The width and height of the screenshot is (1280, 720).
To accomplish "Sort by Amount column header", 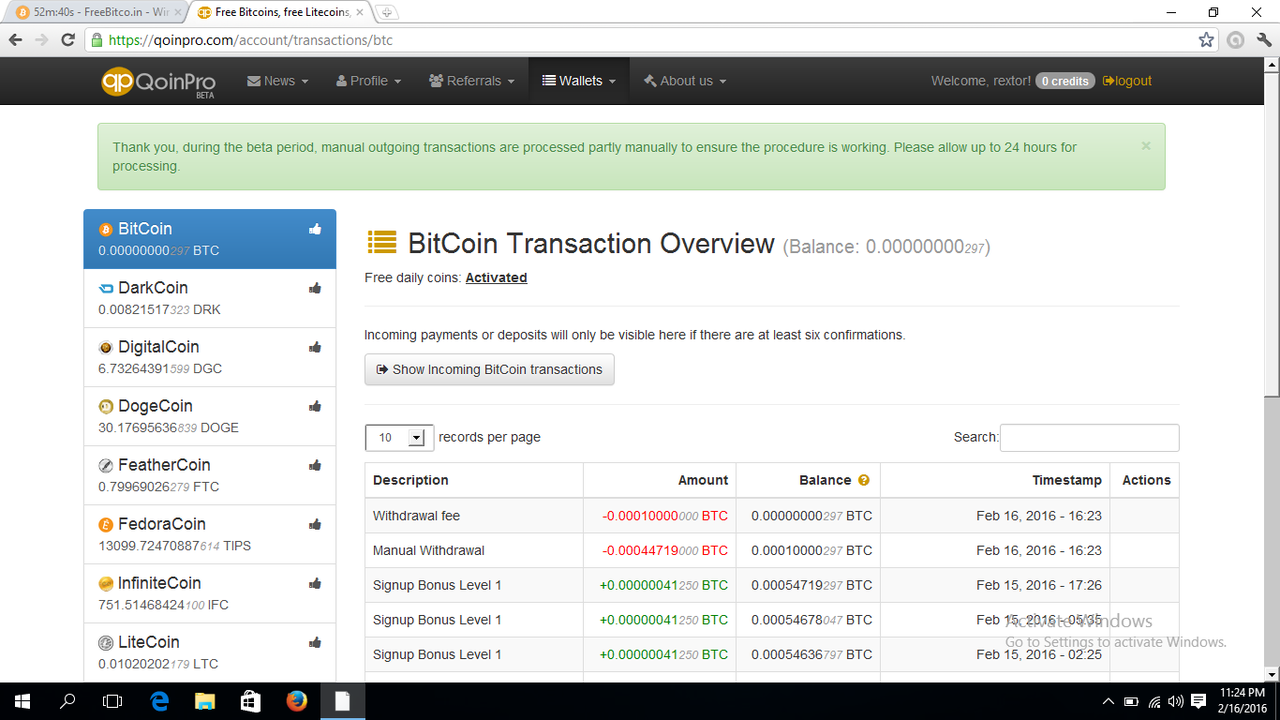I will [x=660, y=480].
